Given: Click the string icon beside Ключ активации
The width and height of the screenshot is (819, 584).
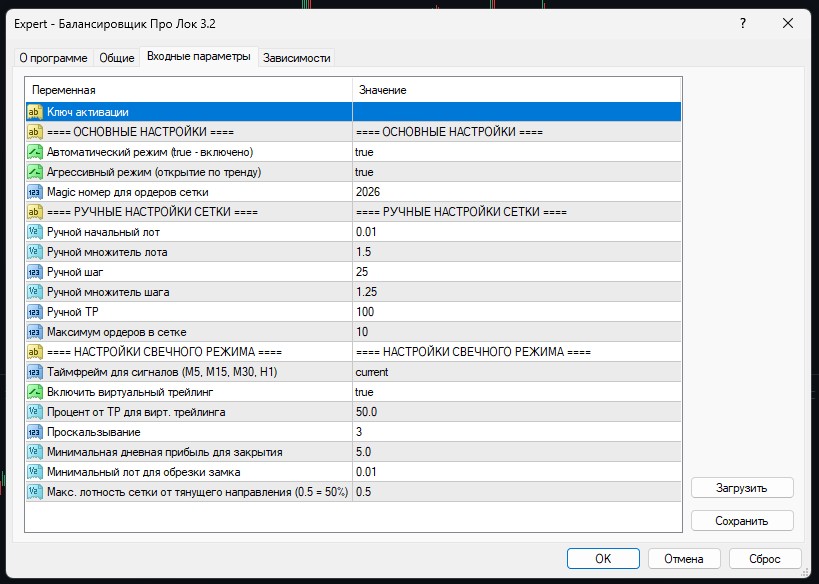Looking at the screenshot, I should [34, 112].
